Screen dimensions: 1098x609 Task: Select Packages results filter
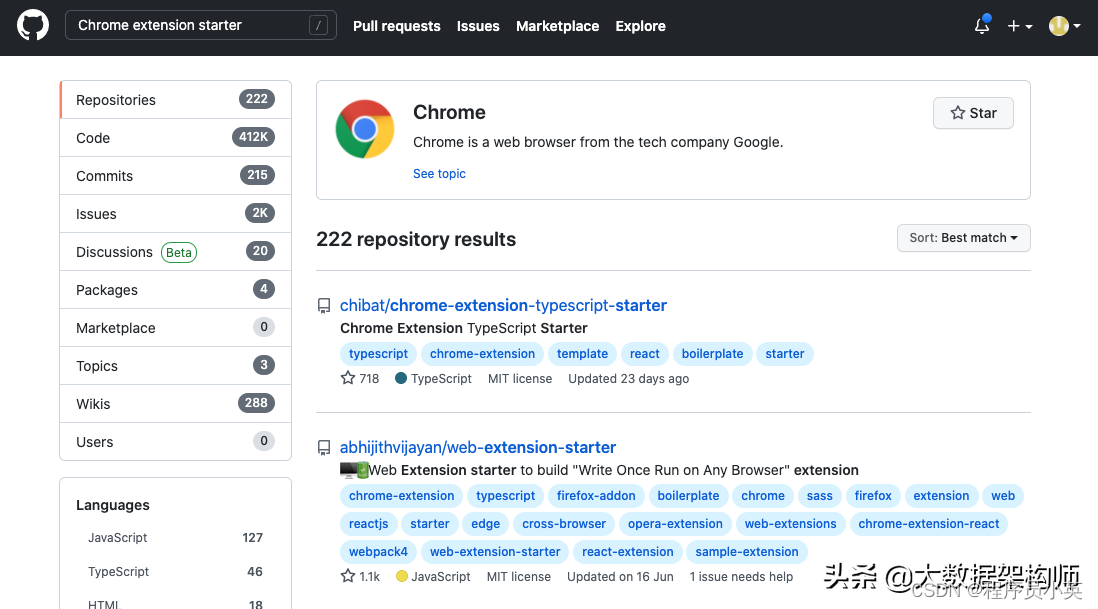[176, 290]
